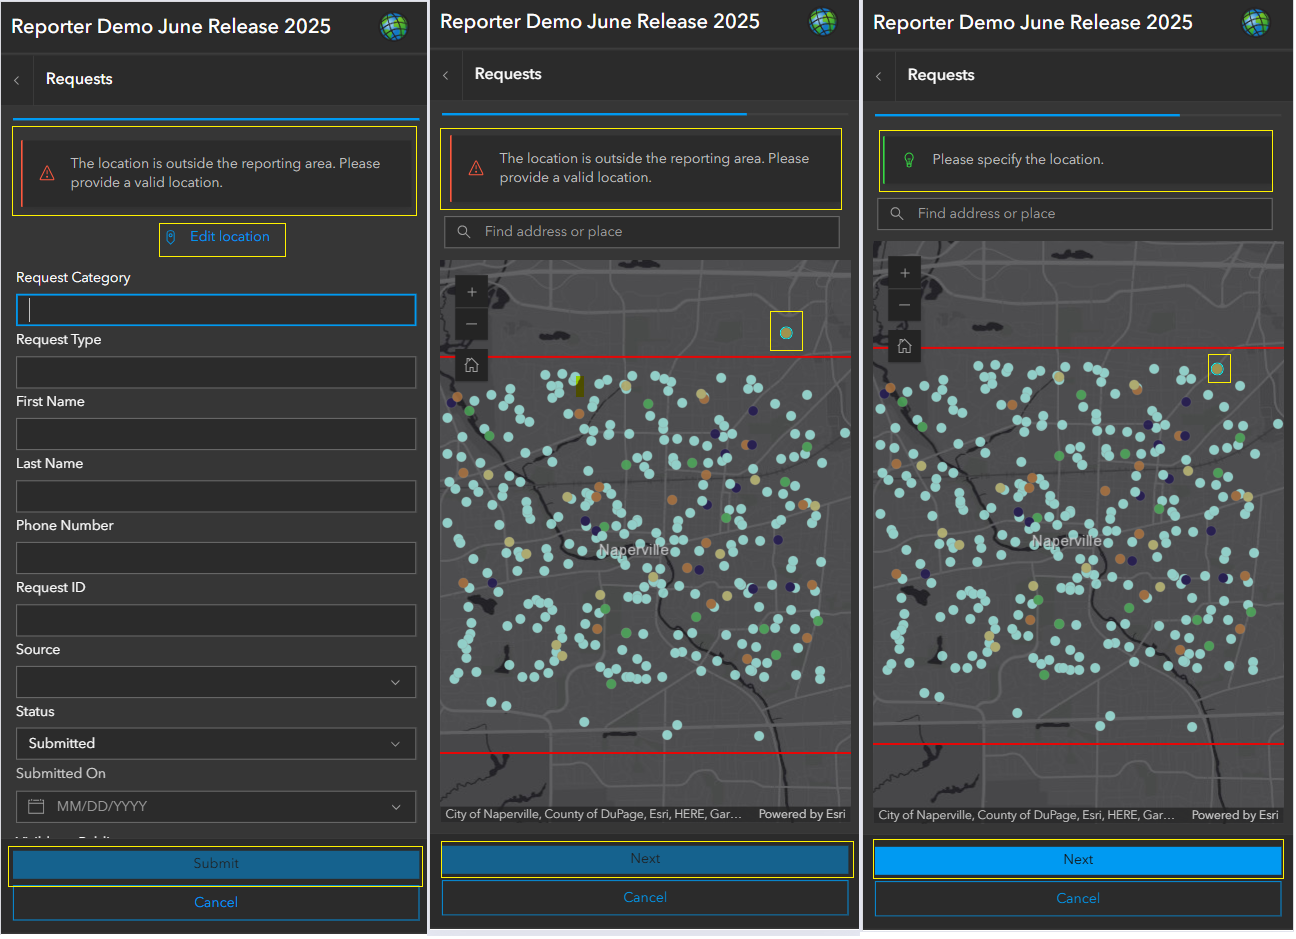Focus the Request Type field
The image size is (1296, 939).
coord(216,372)
